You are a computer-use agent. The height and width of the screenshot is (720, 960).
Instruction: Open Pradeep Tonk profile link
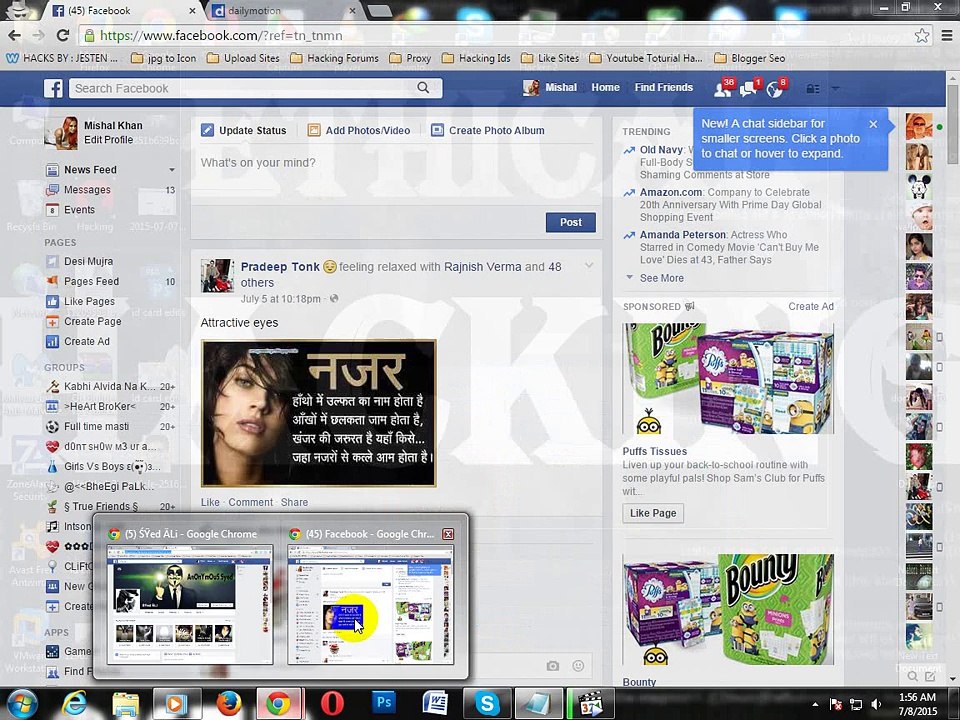pos(280,267)
